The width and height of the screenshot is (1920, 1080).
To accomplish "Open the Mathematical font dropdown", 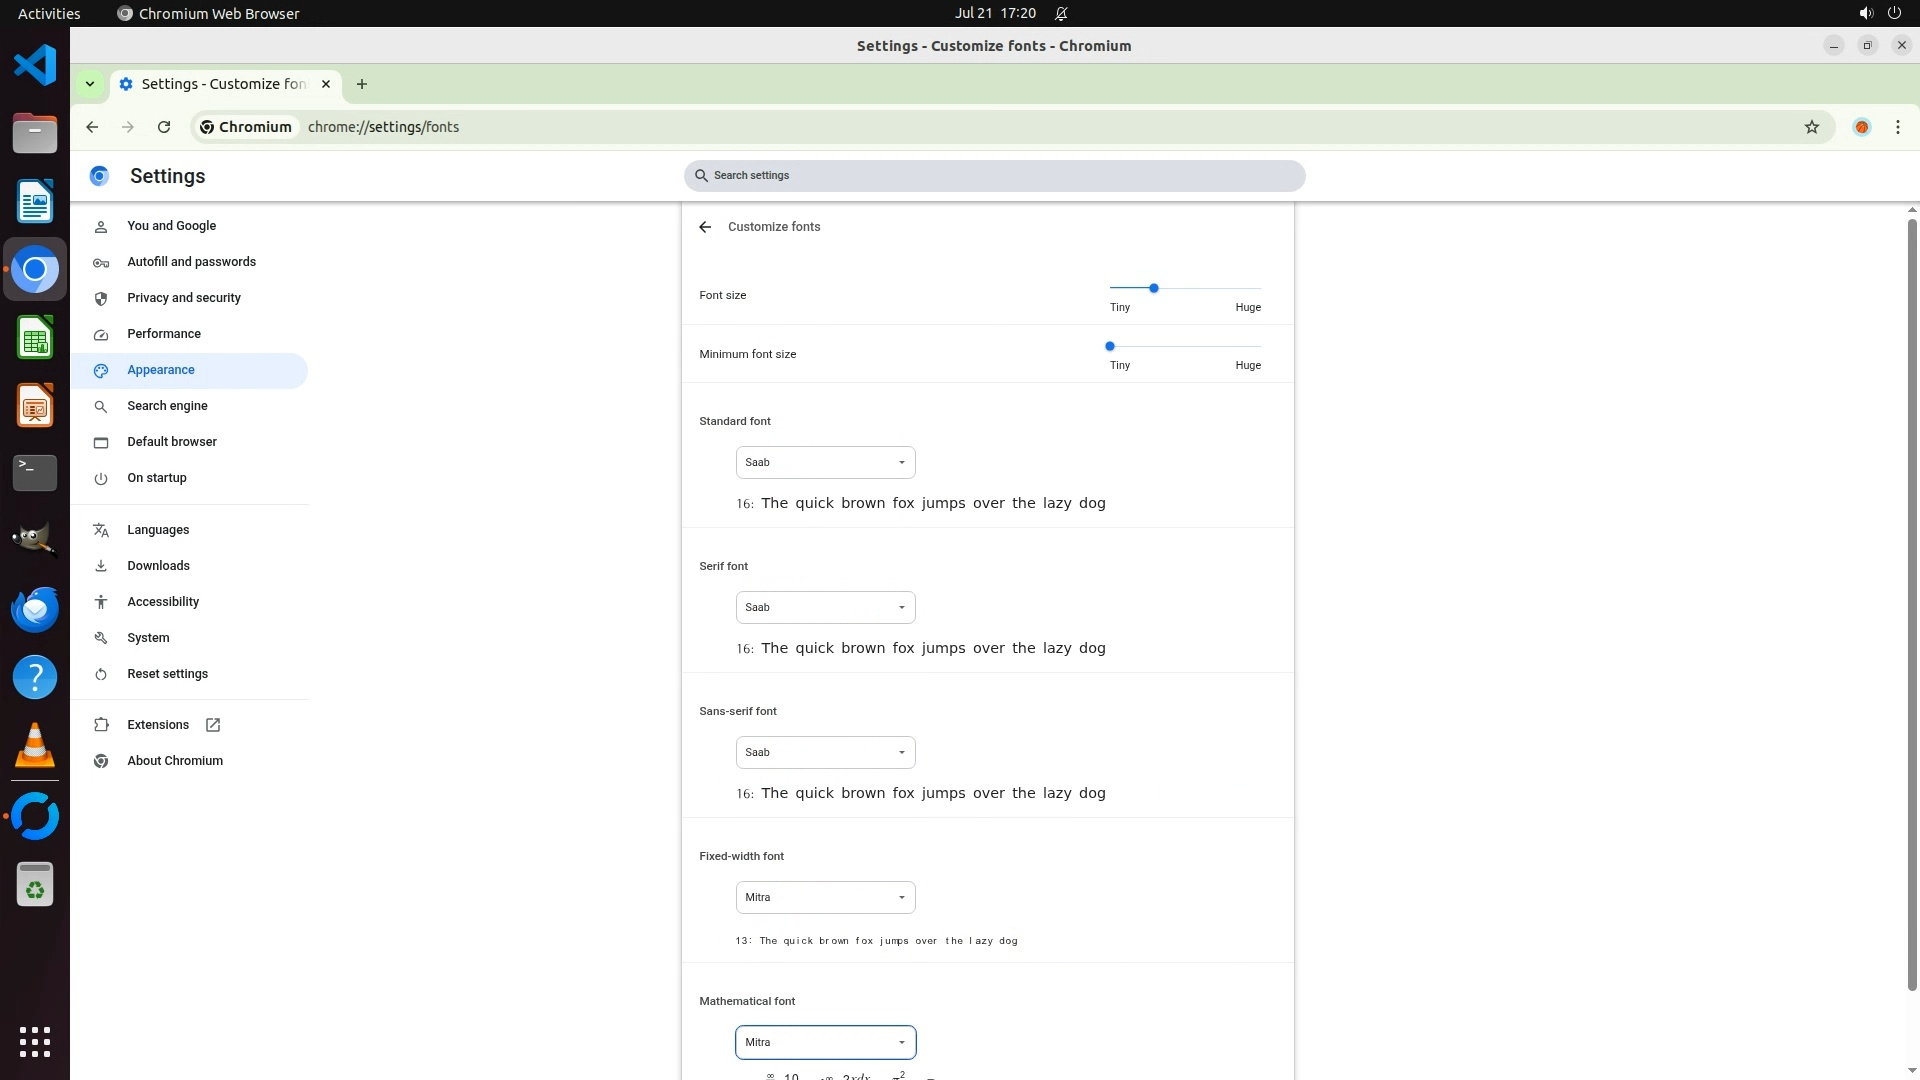I will coord(825,1042).
